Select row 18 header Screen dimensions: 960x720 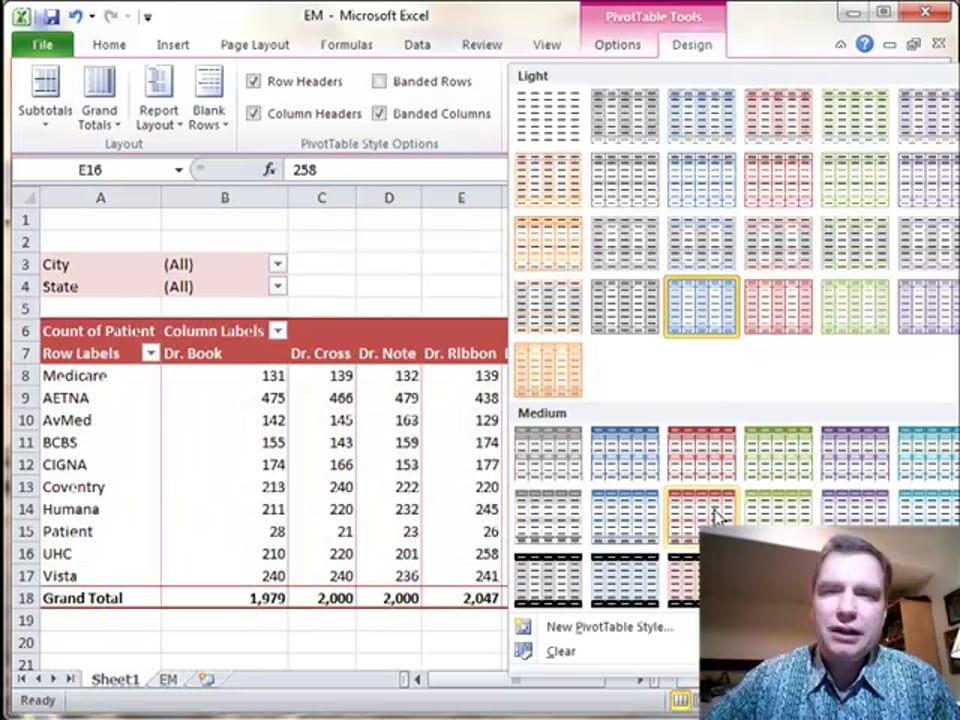(26, 598)
